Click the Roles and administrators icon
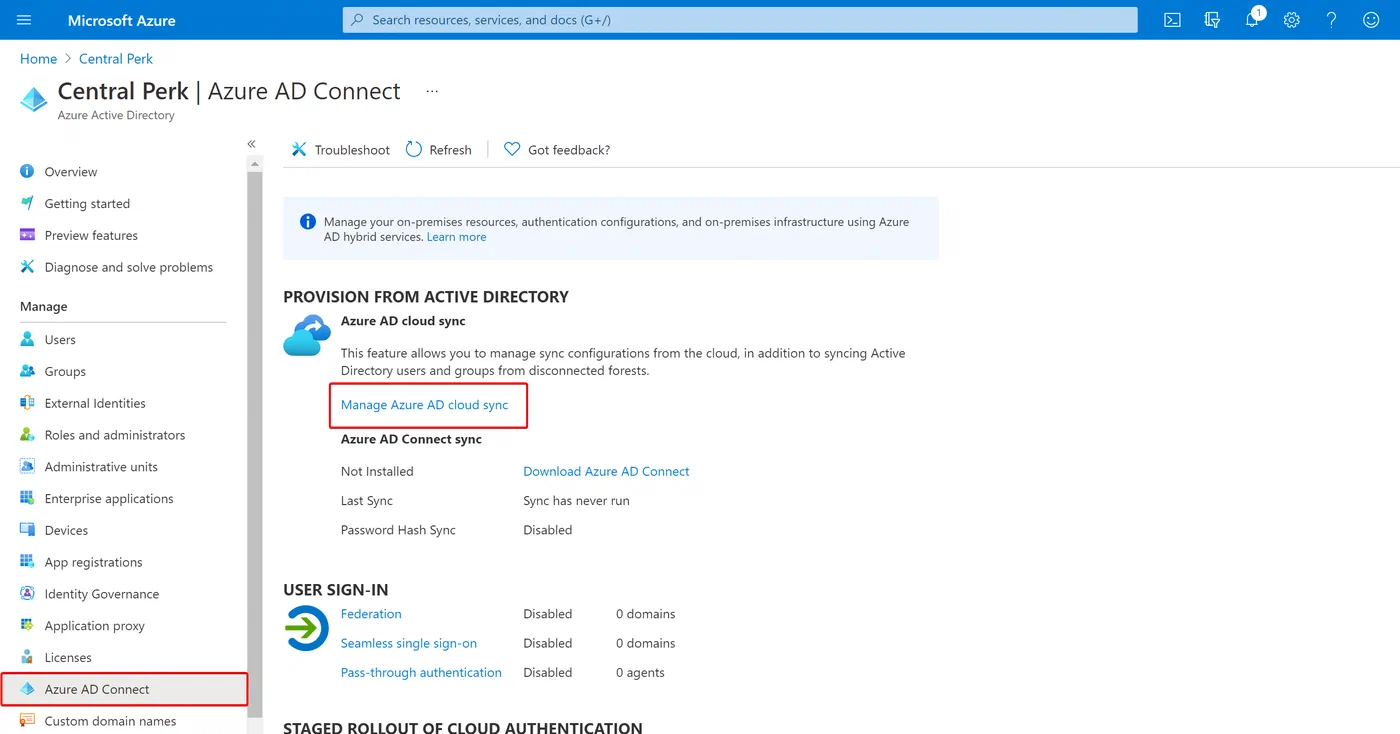1400x734 pixels. pyautogui.click(x=27, y=435)
